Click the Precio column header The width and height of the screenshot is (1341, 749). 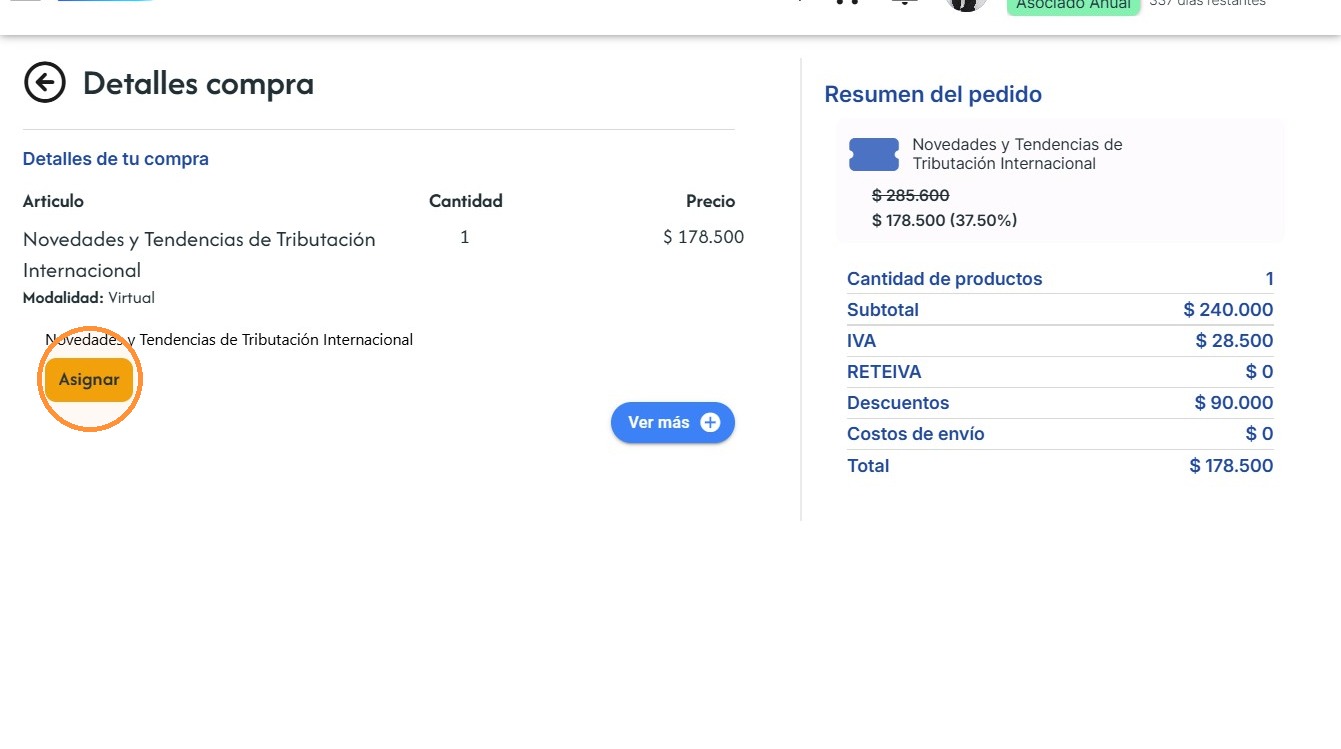[x=710, y=201]
